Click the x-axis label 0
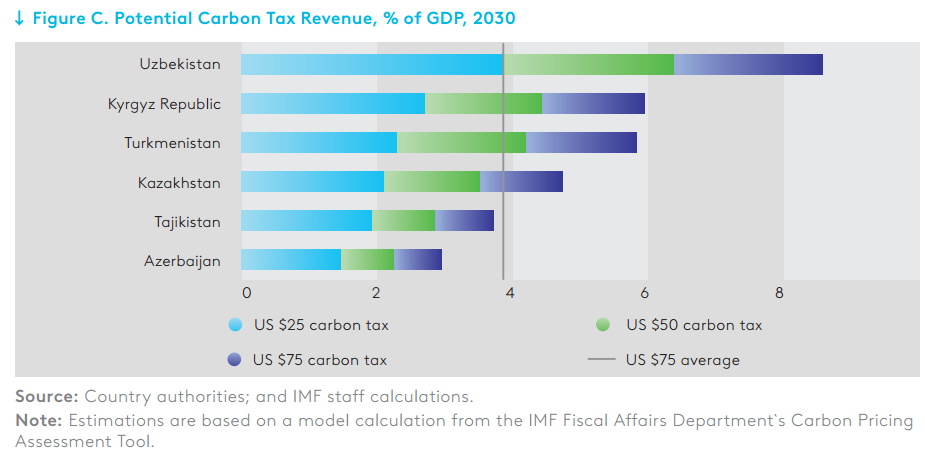The image size is (925, 457). click(x=246, y=293)
